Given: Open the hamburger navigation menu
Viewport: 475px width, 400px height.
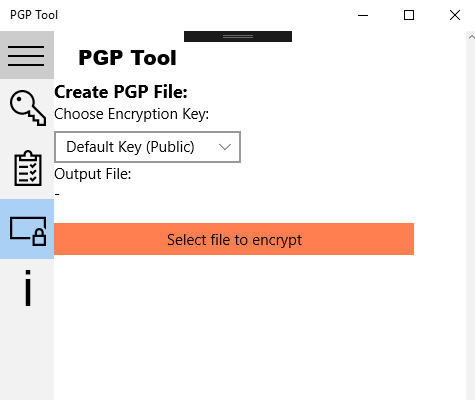Looking at the screenshot, I should 27,55.
